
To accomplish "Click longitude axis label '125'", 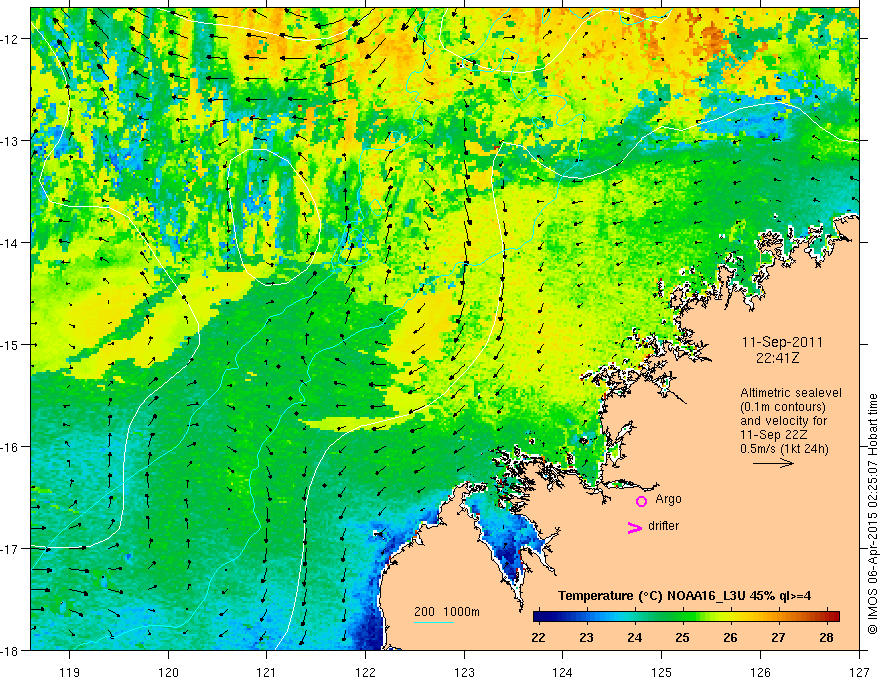I will point(662,672).
